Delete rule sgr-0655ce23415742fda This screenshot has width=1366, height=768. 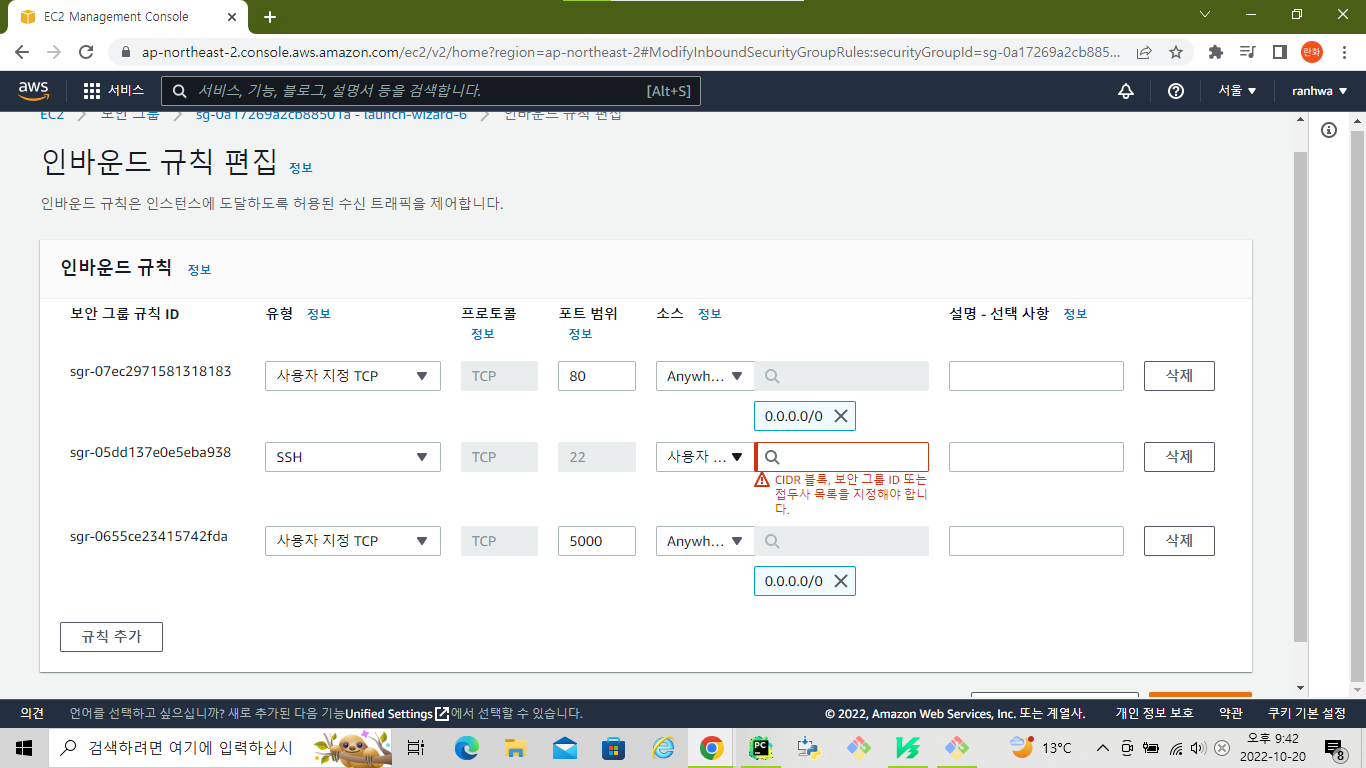tap(1179, 541)
